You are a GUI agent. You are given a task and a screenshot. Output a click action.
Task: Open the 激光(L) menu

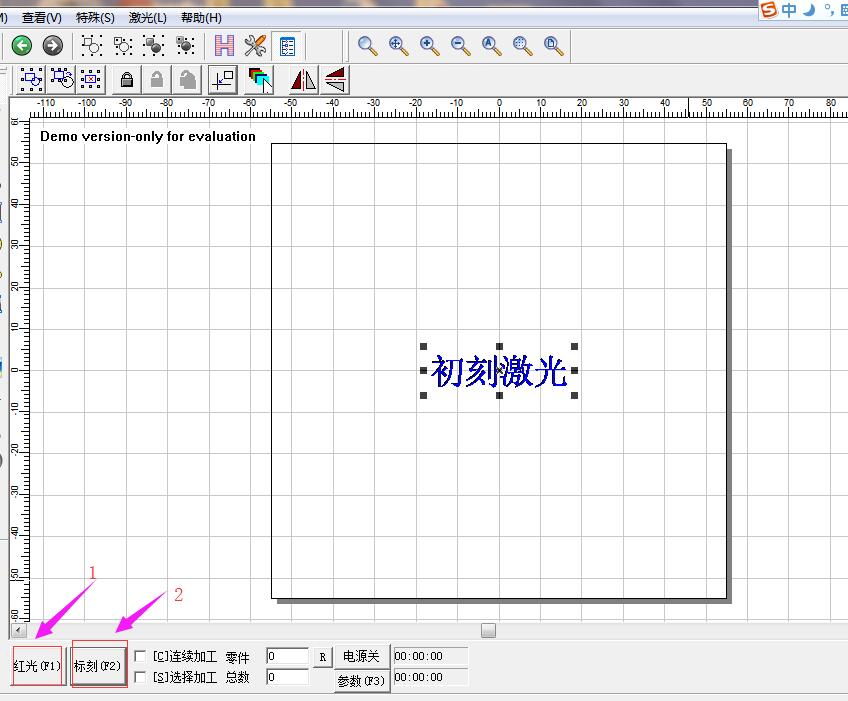[147, 18]
